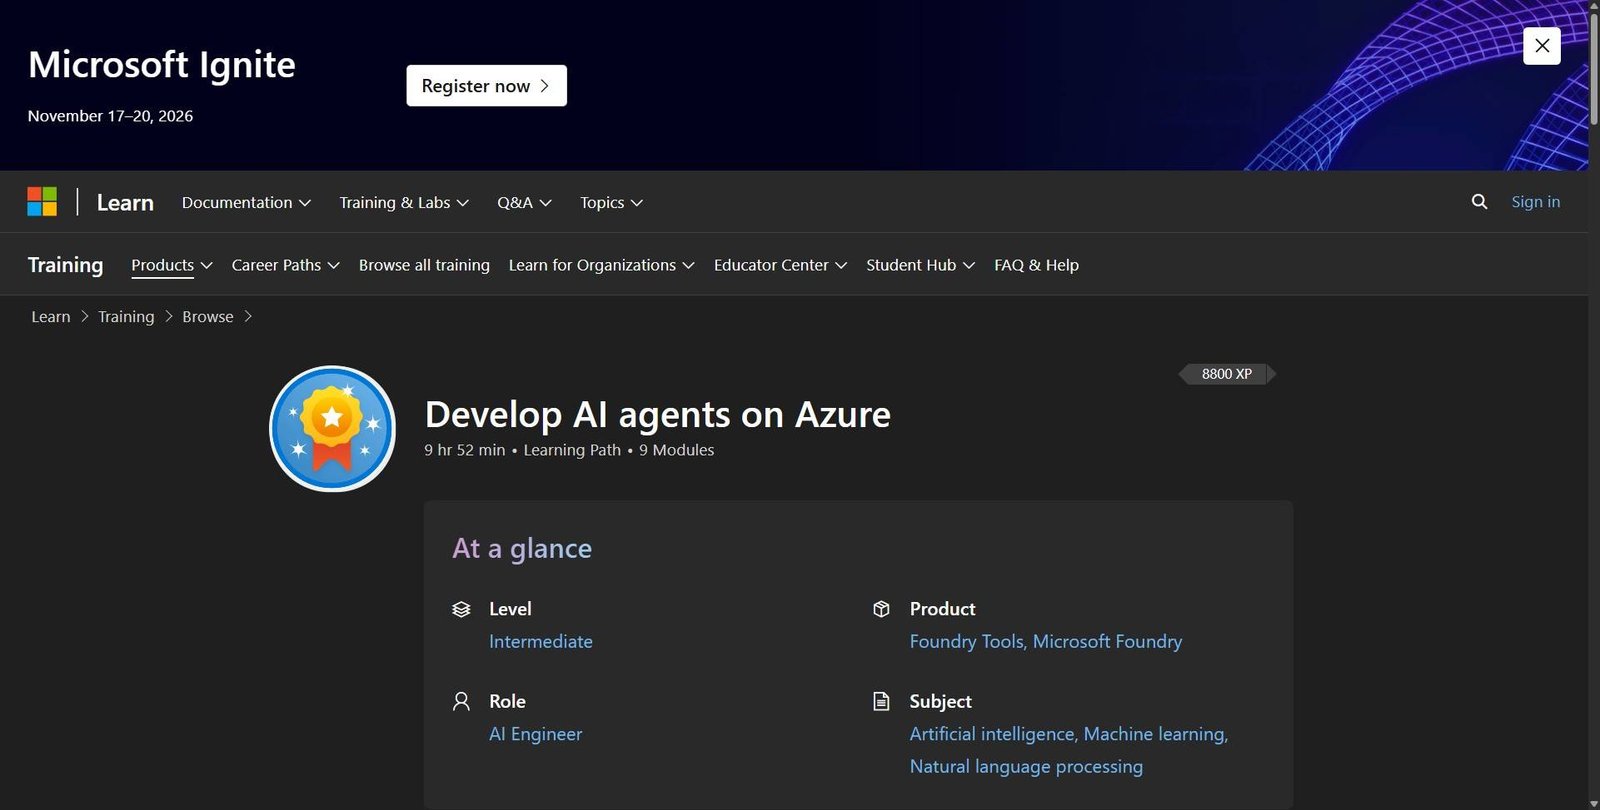Open the Q&A dropdown menu
The height and width of the screenshot is (810, 1600).
(524, 202)
